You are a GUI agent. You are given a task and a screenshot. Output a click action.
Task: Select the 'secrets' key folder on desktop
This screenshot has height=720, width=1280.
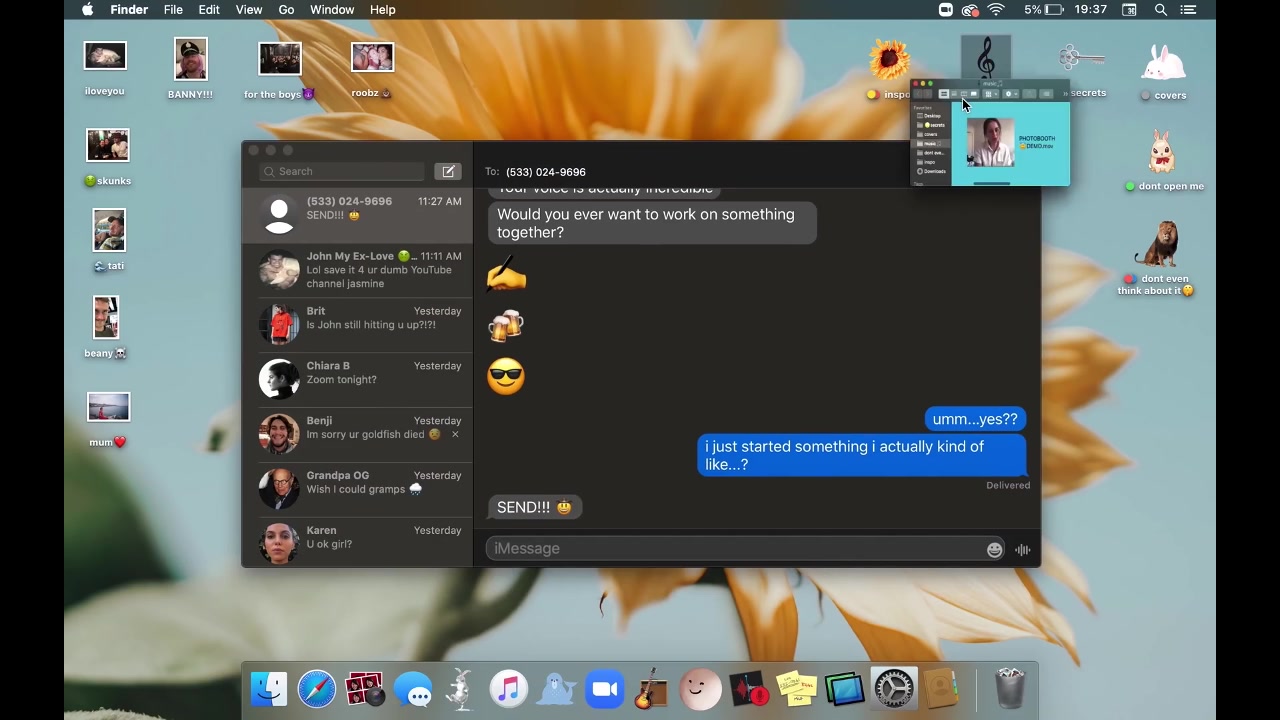[1082, 68]
